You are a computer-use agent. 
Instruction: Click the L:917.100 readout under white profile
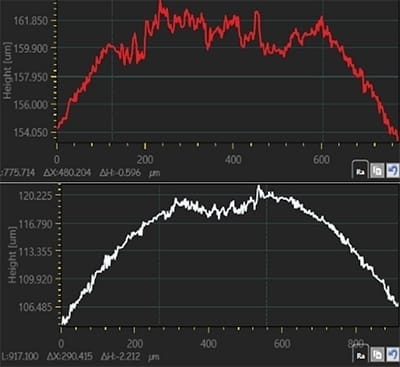19,356
